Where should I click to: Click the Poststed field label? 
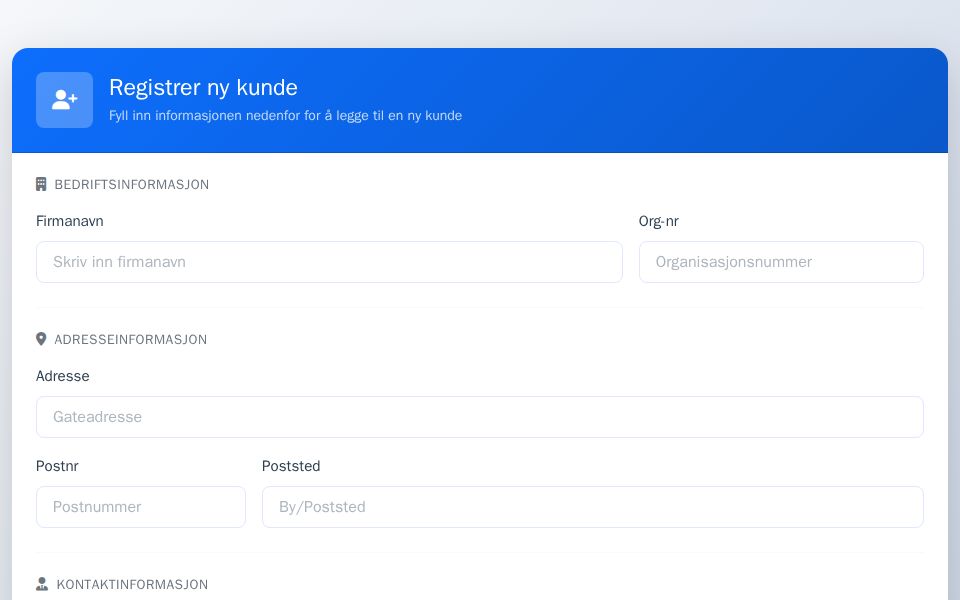(291, 466)
